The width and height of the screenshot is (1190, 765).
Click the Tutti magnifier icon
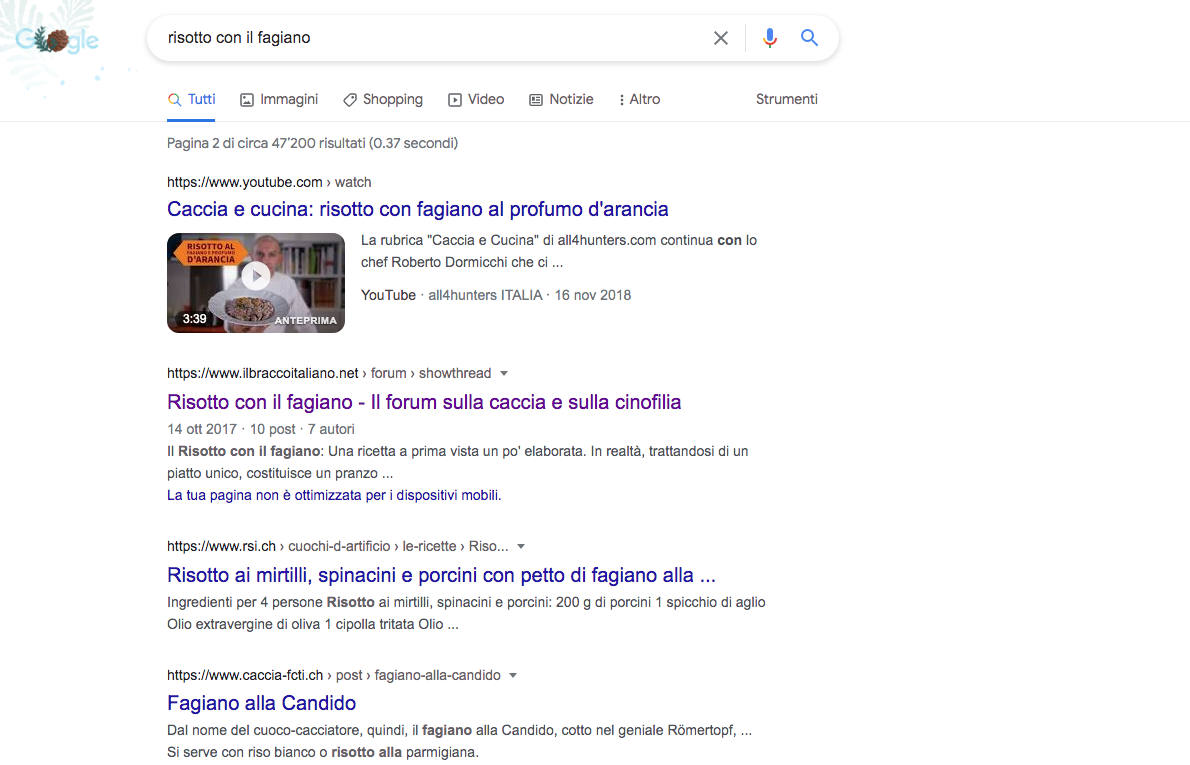(175, 100)
